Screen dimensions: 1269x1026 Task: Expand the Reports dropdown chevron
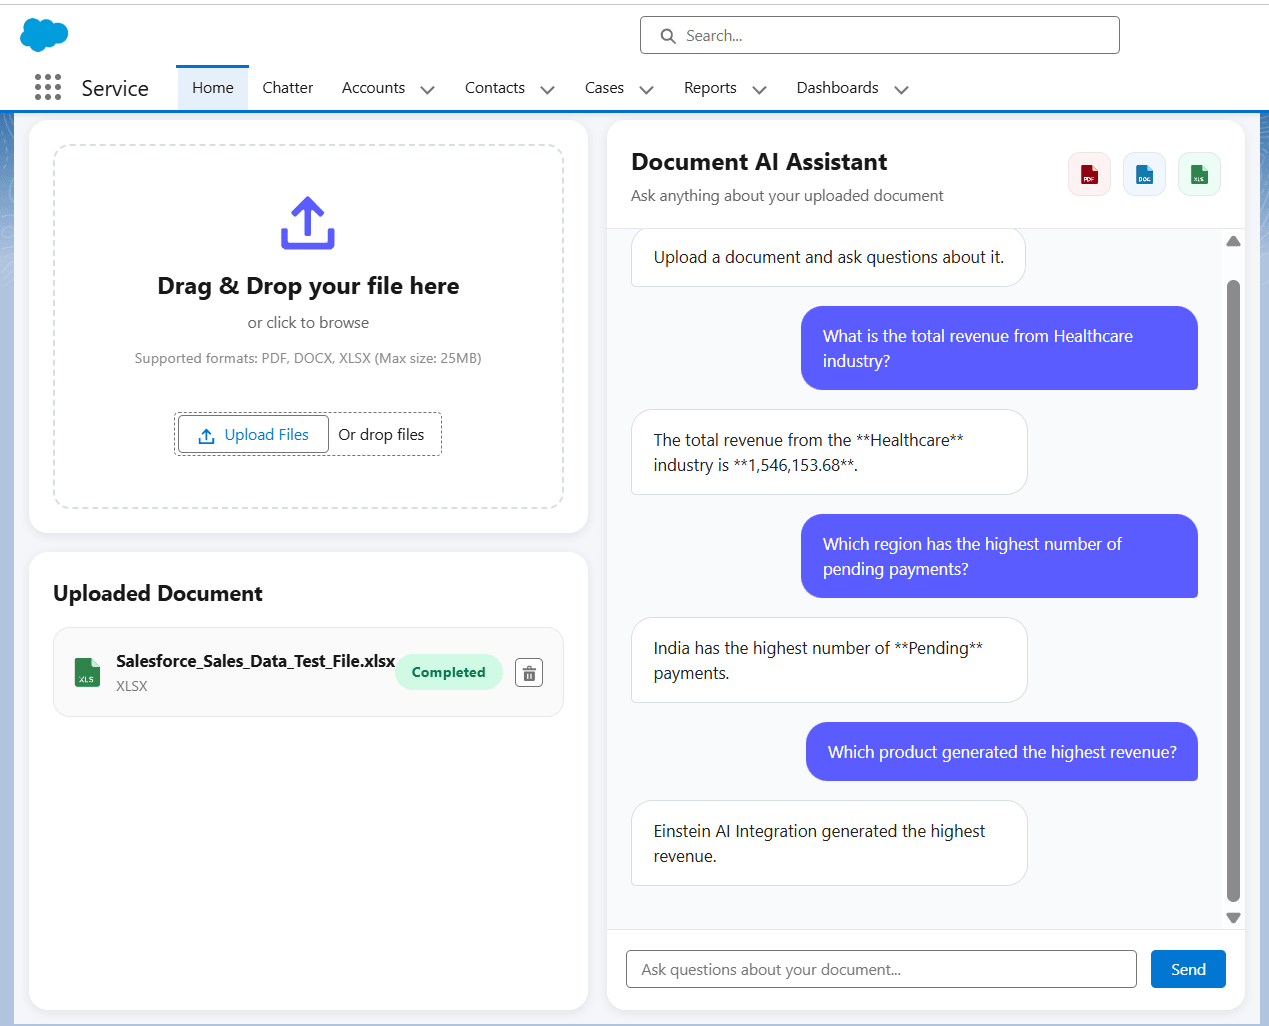(760, 89)
